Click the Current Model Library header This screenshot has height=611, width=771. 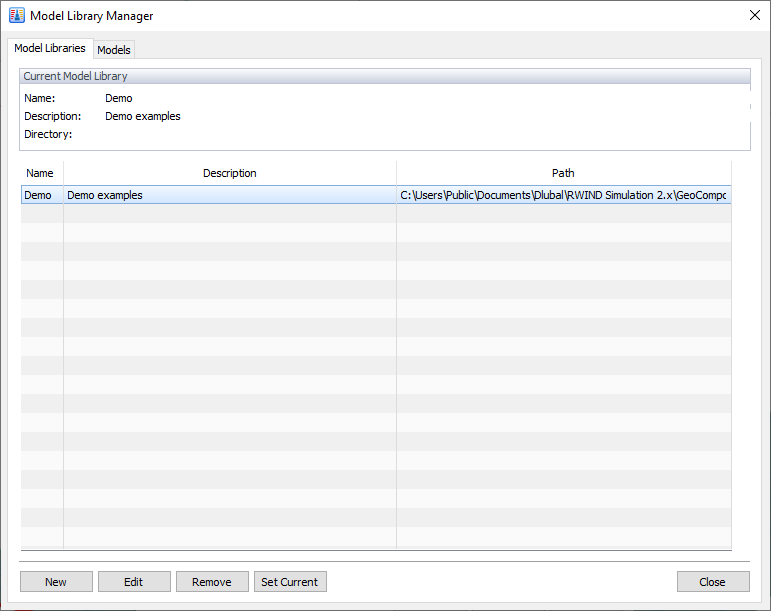point(385,76)
